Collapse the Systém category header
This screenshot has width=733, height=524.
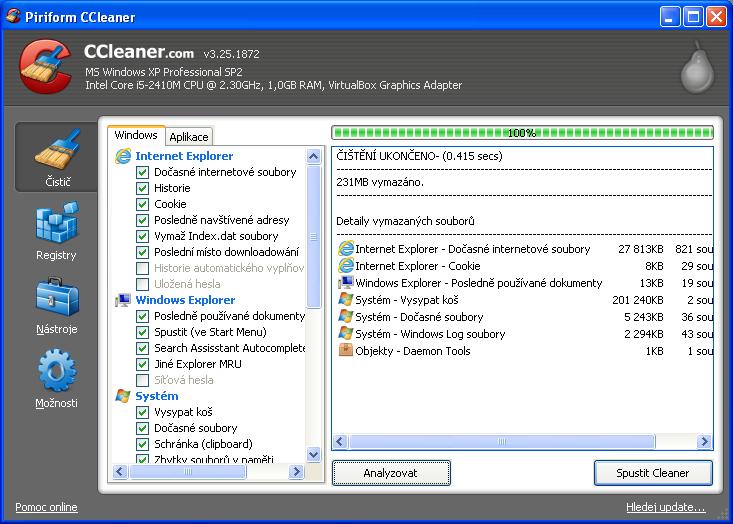tap(156, 396)
